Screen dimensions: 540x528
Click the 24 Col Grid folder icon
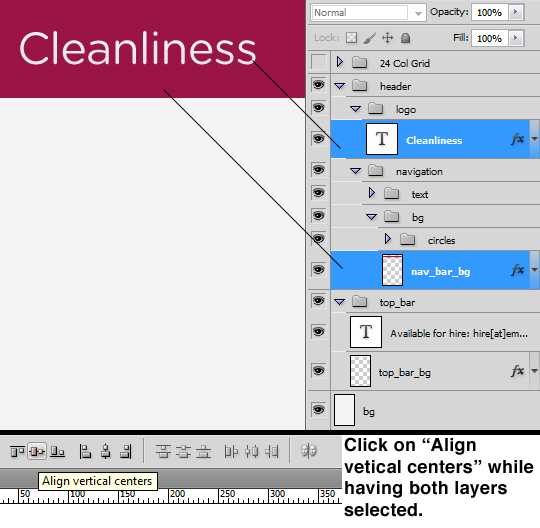pyautogui.click(x=360, y=63)
